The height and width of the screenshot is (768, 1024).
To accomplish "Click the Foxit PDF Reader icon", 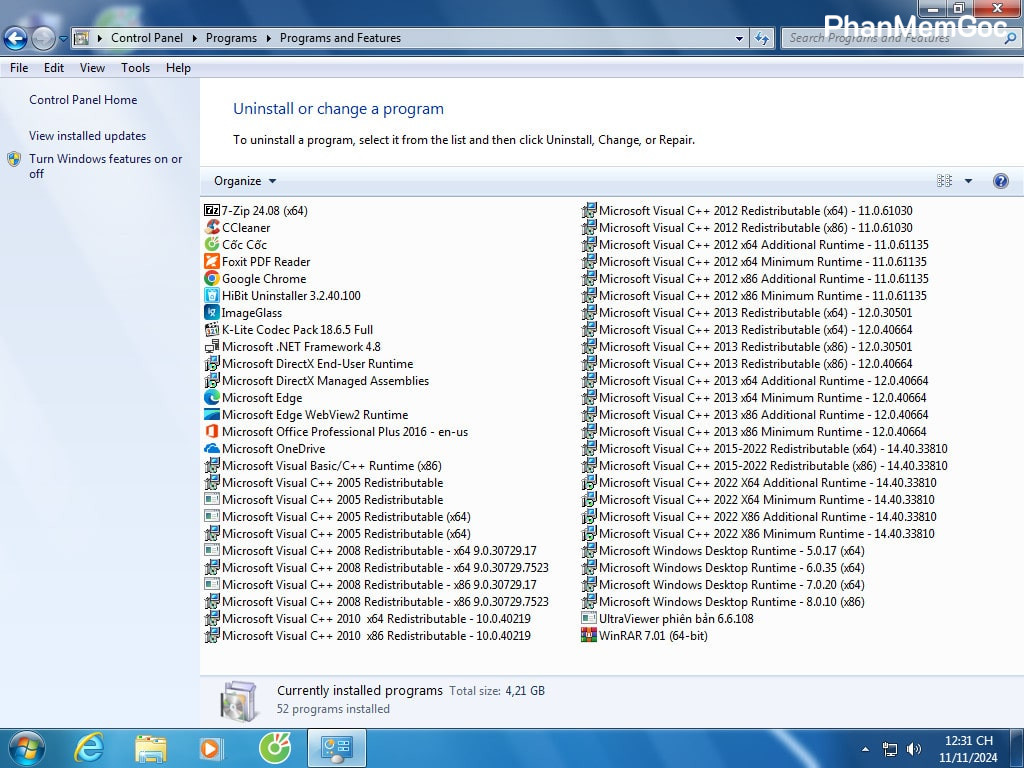I will [211, 262].
